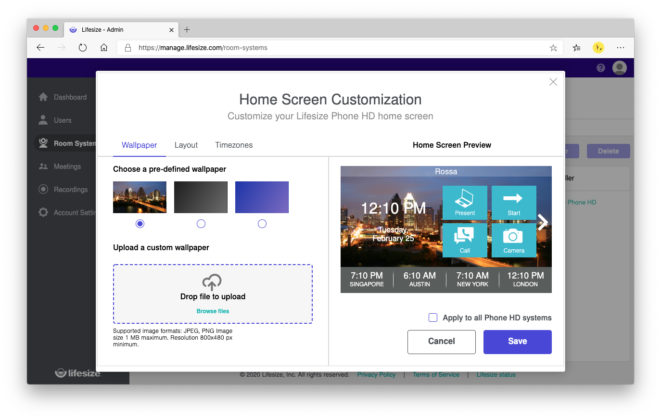
Task: Select the blue gradient wallpaper radio button
Action: pos(262,223)
